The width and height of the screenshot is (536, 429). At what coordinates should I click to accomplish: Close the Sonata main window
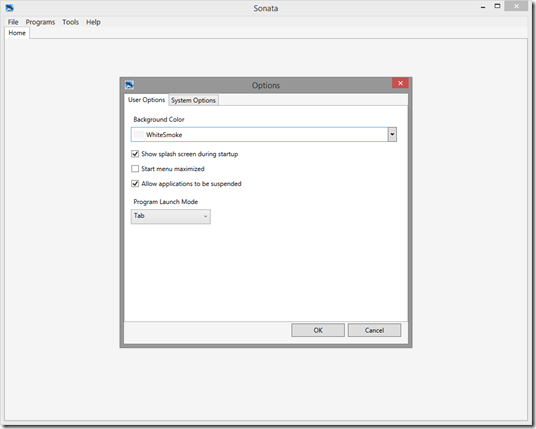516,6
